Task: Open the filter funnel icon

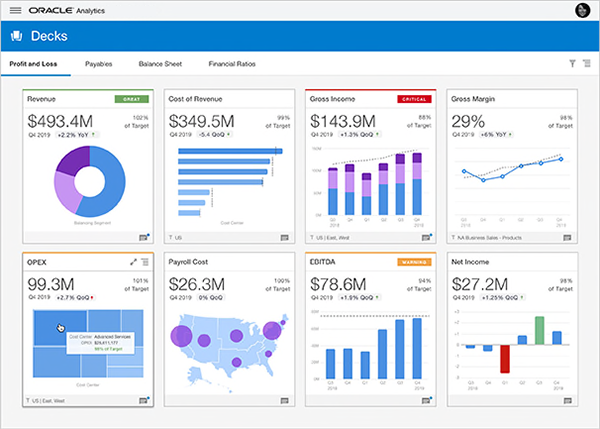Action: click(572, 64)
